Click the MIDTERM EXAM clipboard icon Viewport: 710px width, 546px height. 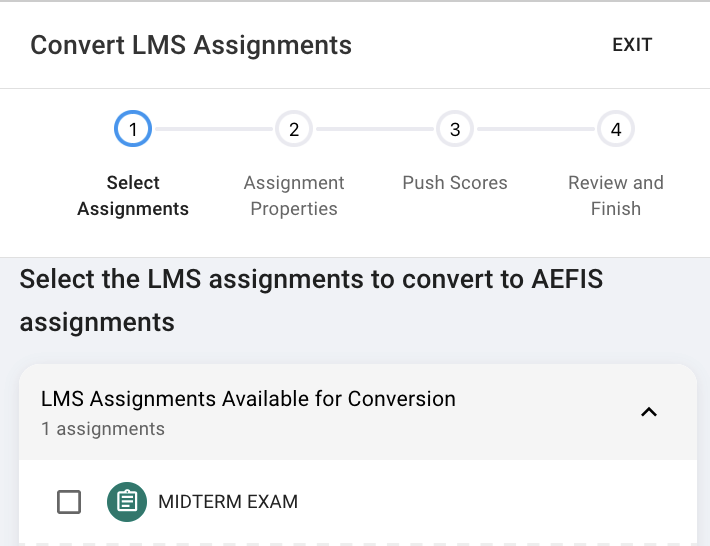(x=127, y=501)
